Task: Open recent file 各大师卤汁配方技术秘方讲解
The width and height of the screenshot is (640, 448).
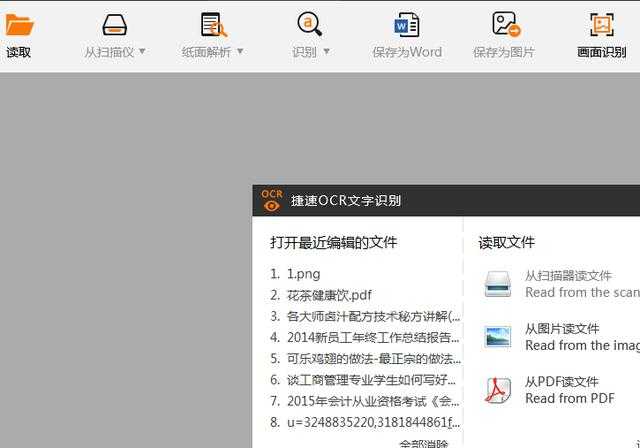Action: pos(365,316)
